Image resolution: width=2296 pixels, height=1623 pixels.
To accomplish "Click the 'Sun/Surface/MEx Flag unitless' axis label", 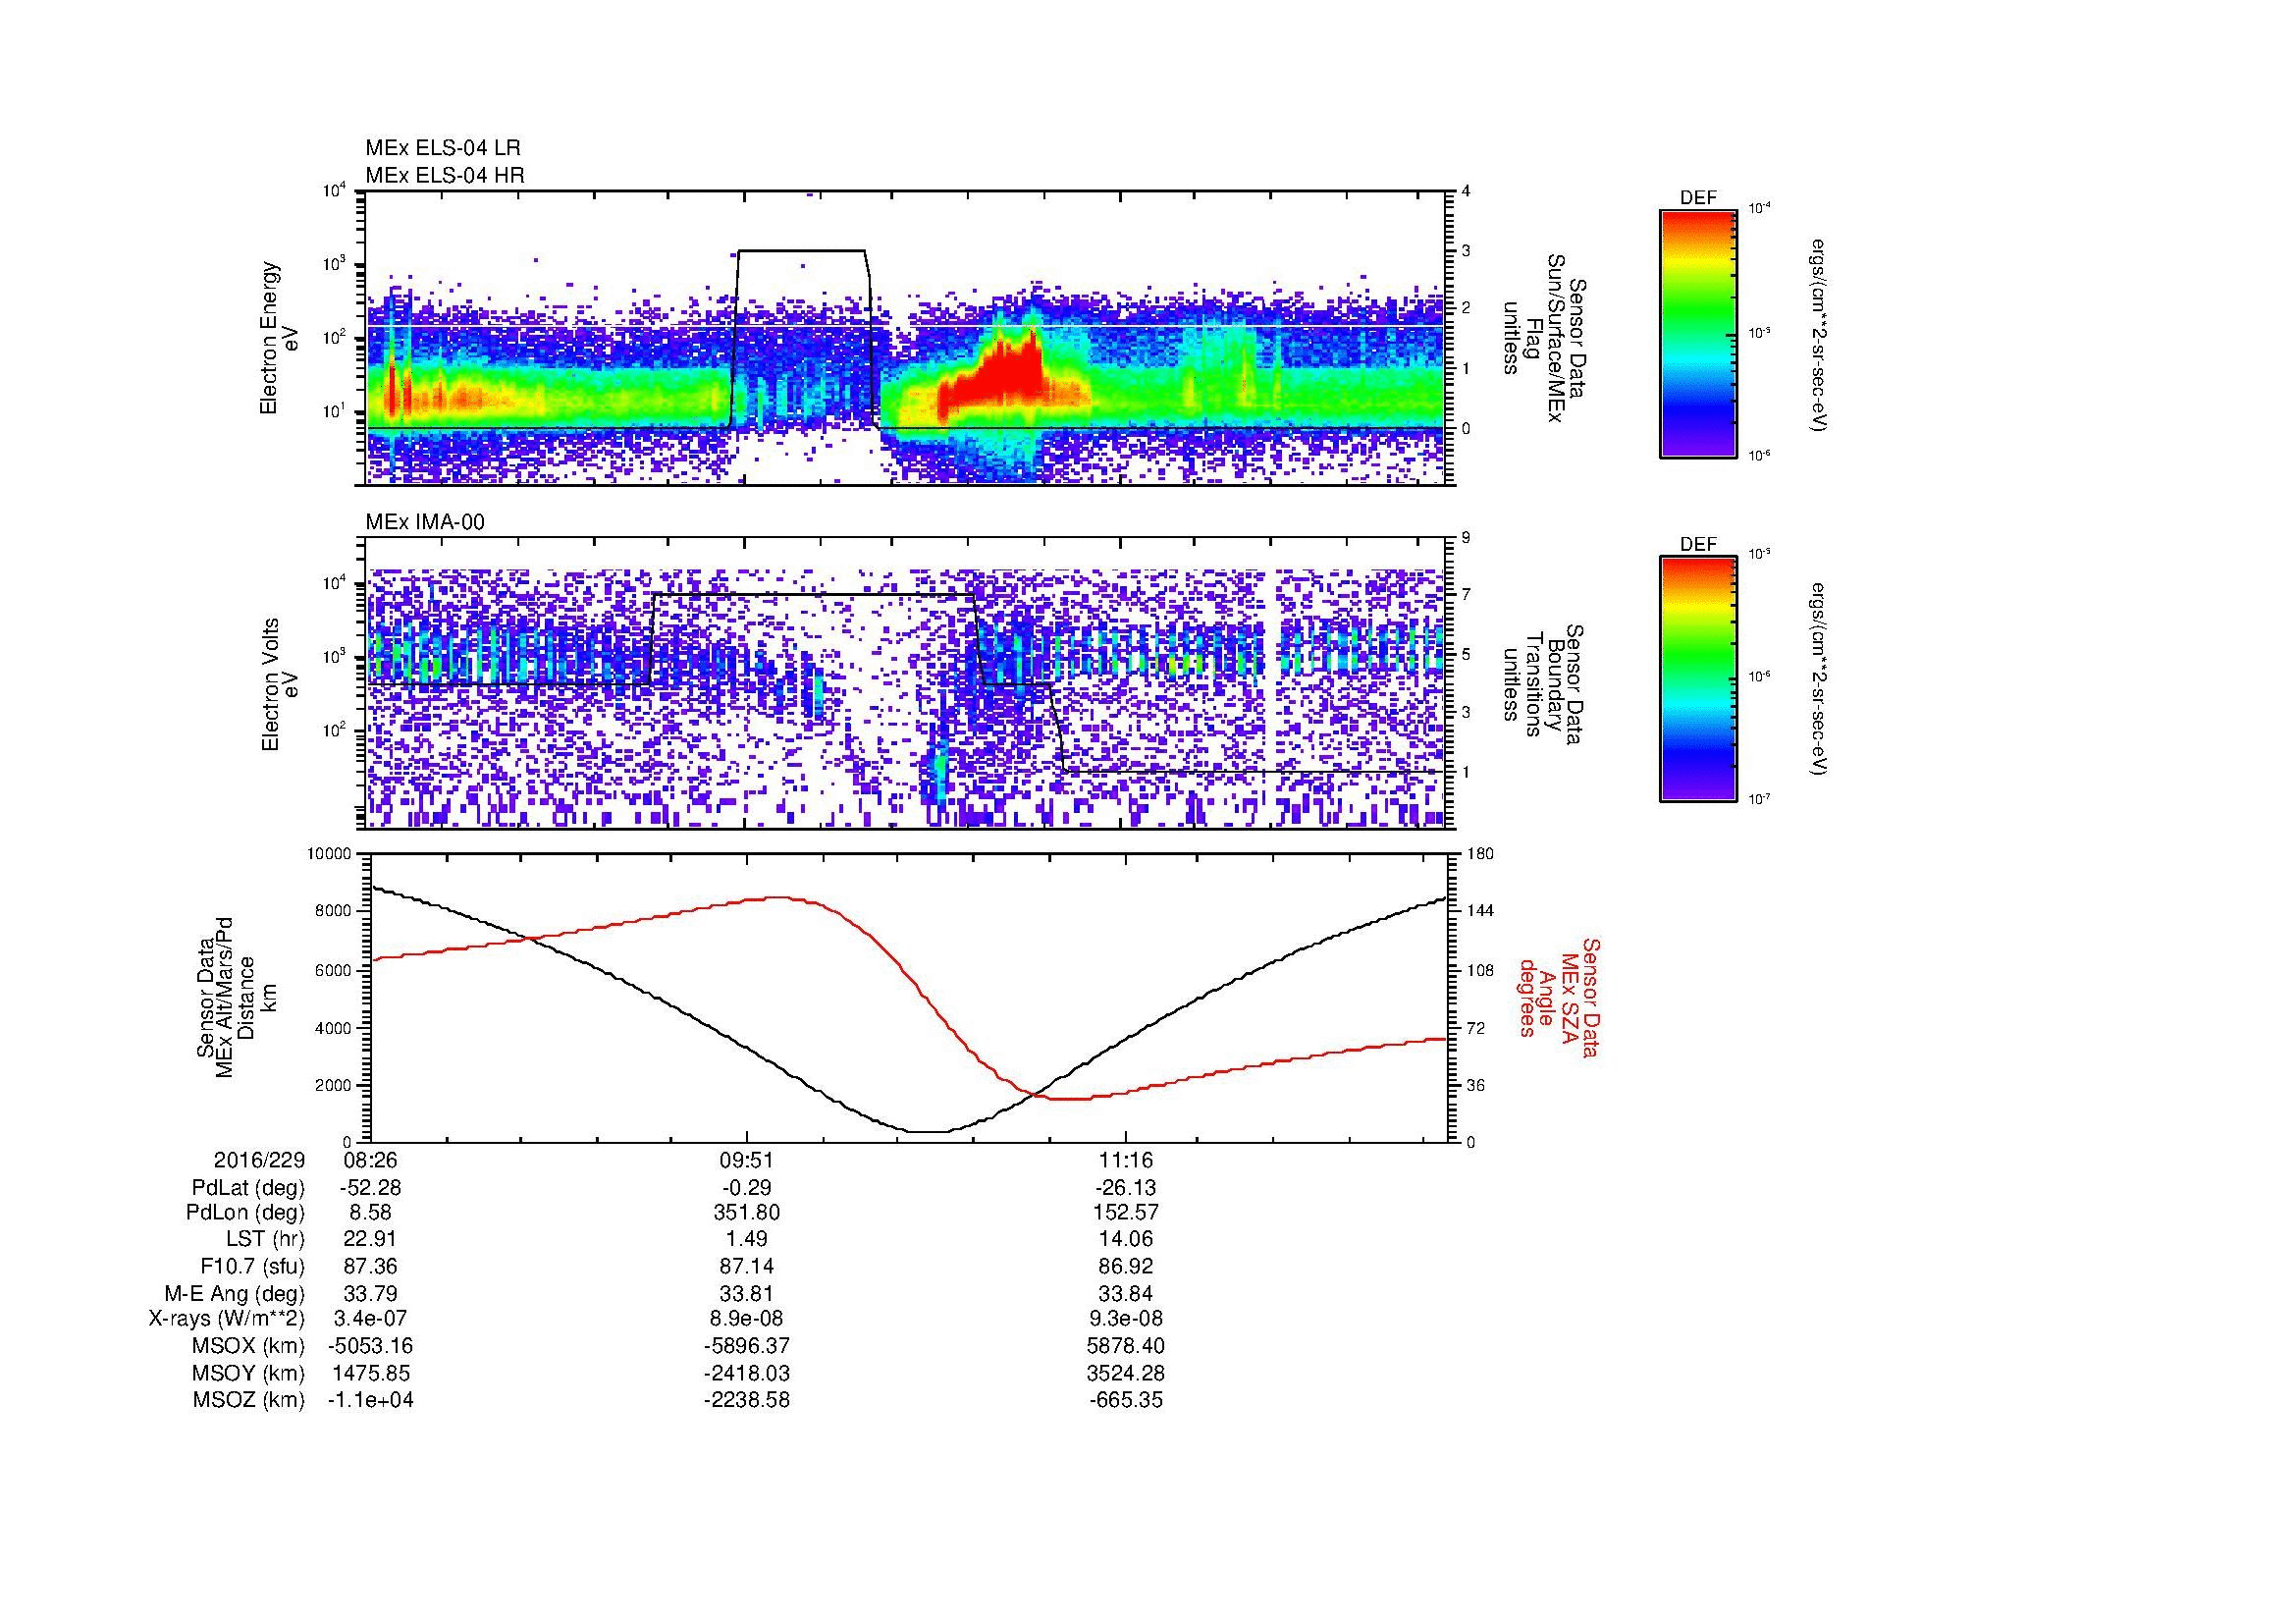I will pyautogui.click(x=1547, y=338).
